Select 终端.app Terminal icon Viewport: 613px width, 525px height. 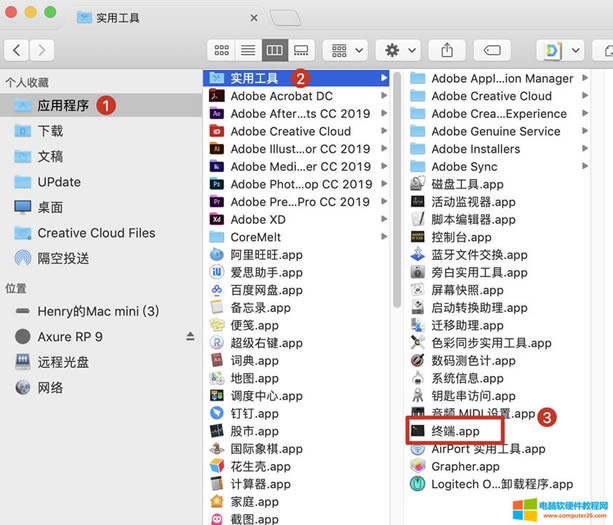click(418, 431)
